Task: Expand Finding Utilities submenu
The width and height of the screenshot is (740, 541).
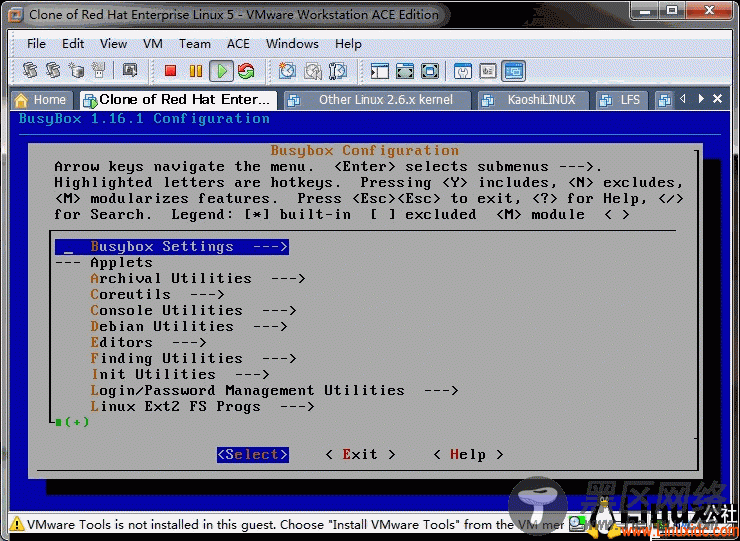Action: click(x=193, y=358)
